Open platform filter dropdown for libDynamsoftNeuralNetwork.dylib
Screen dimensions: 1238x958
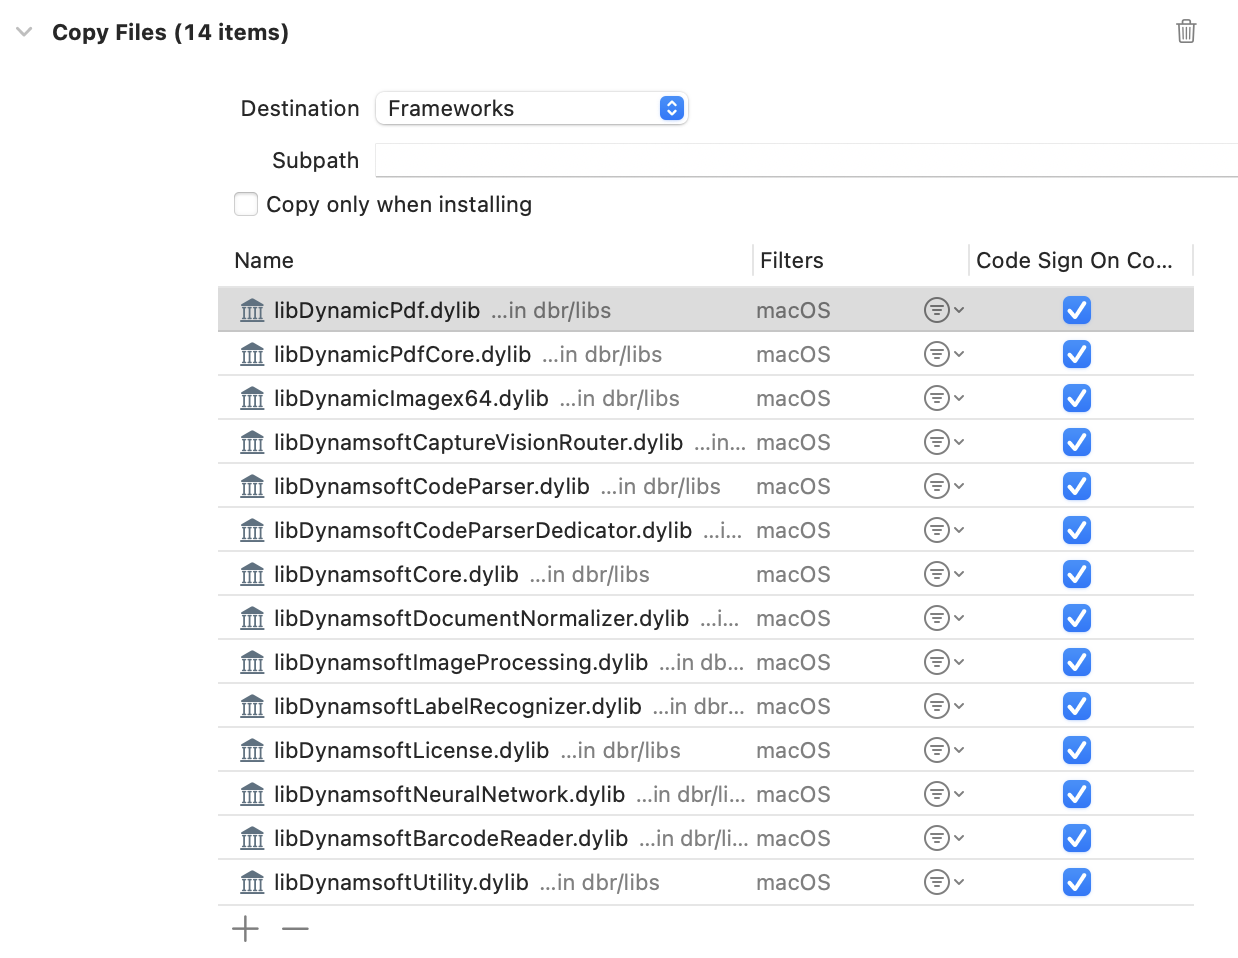[x=943, y=794]
